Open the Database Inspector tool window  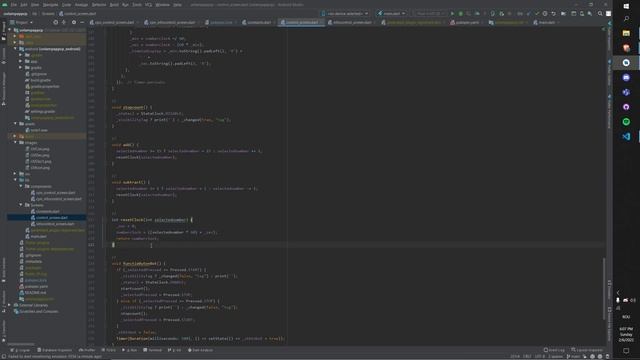click(54, 350)
